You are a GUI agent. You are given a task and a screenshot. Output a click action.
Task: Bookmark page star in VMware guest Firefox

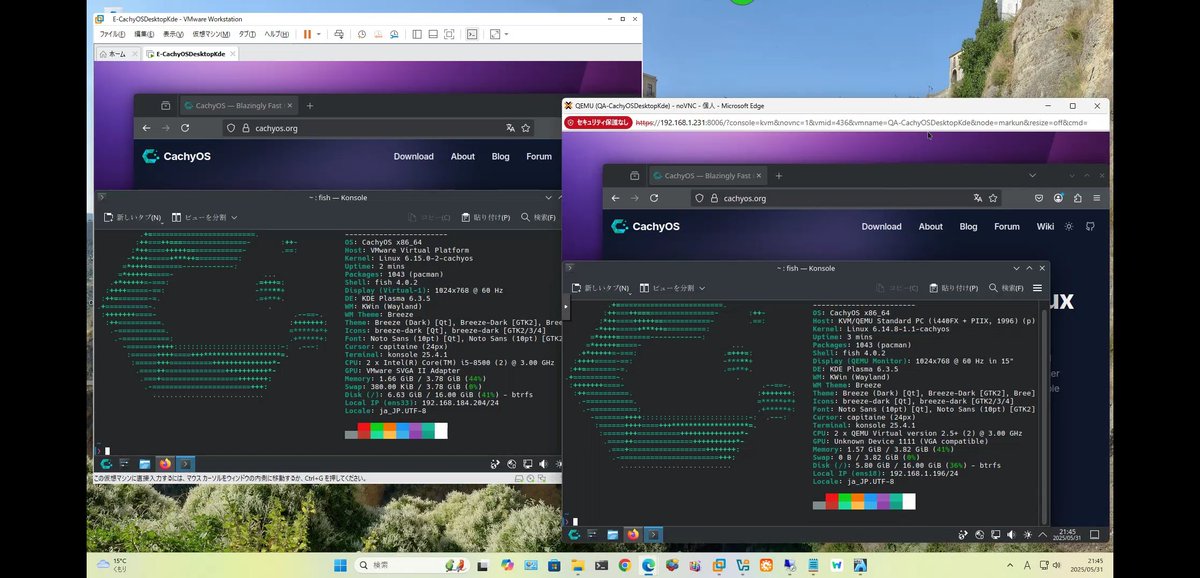tap(526, 128)
